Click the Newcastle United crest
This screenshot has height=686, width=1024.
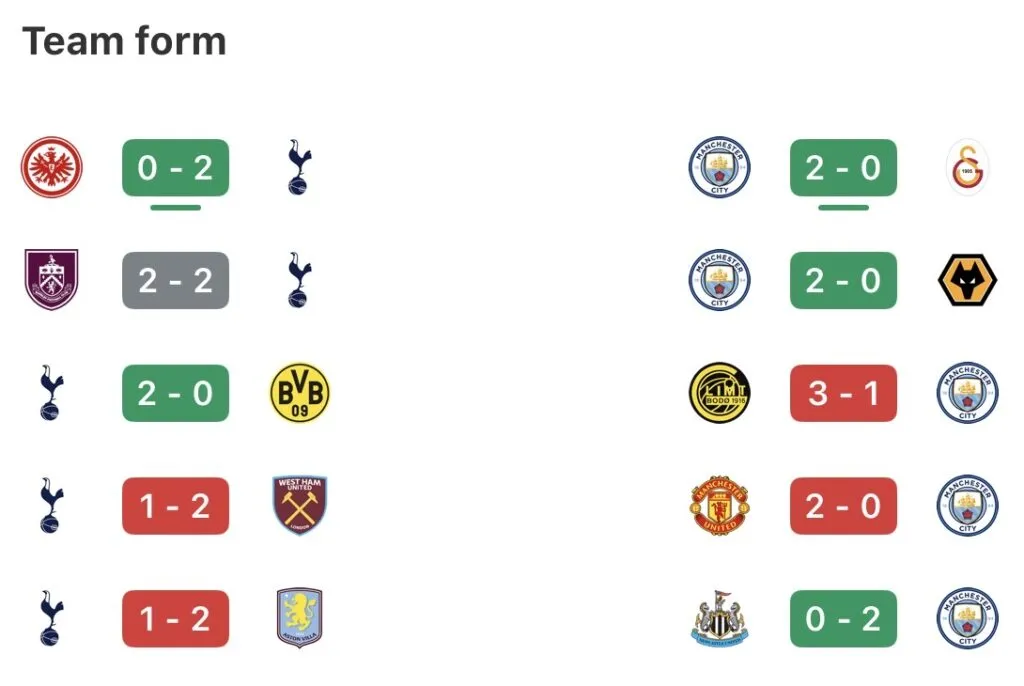[x=720, y=619]
